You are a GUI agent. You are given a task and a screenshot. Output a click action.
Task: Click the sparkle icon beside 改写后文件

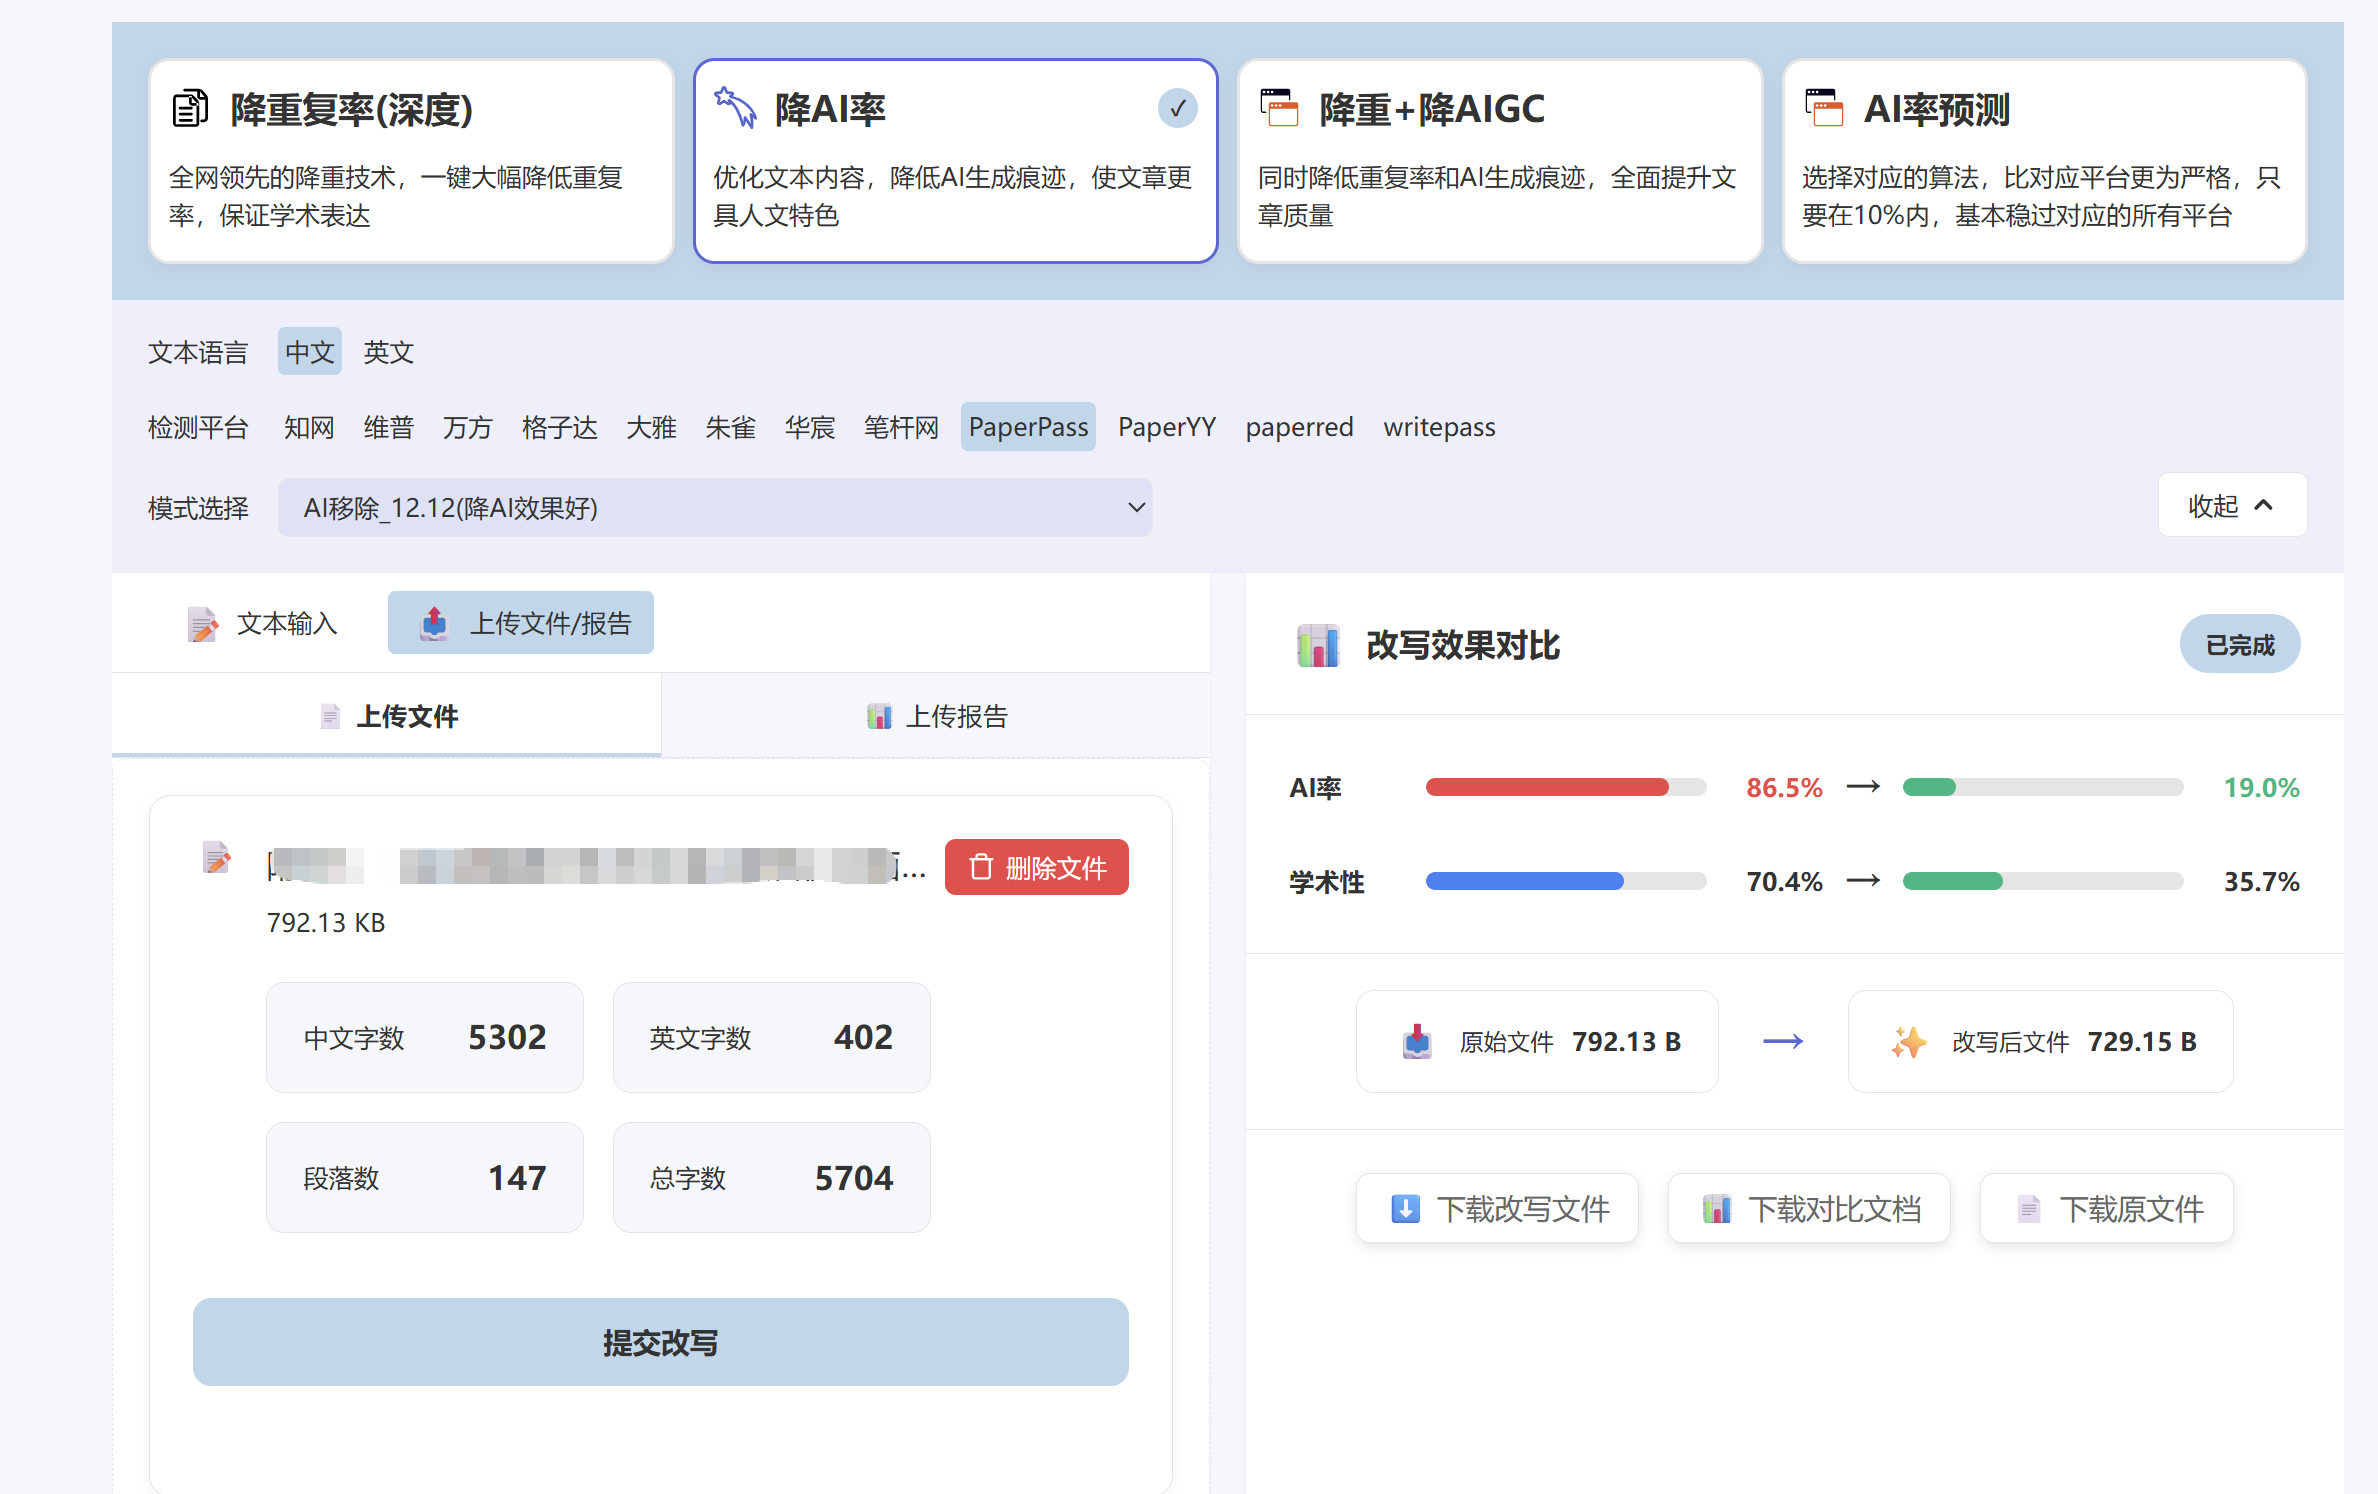pos(1909,1041)
